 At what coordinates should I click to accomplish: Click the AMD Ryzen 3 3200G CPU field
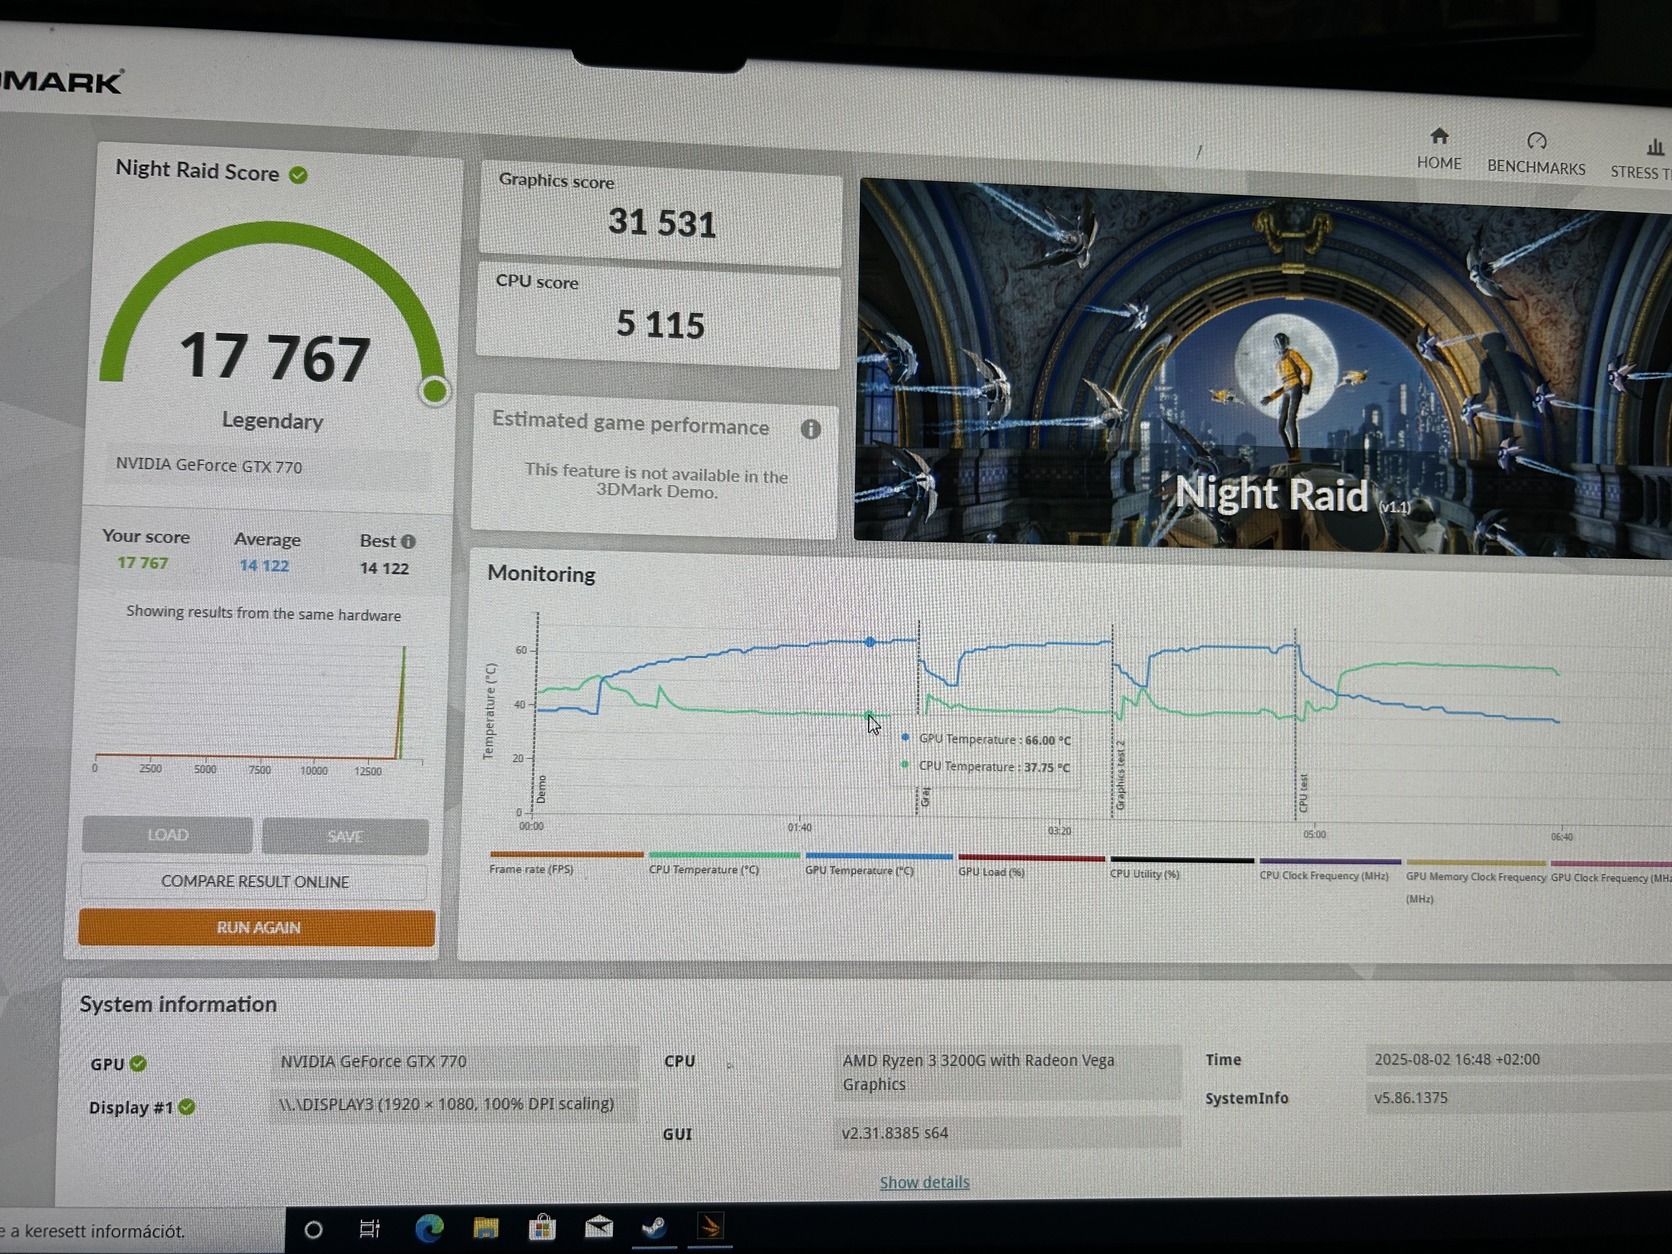click(1007, 1072)
